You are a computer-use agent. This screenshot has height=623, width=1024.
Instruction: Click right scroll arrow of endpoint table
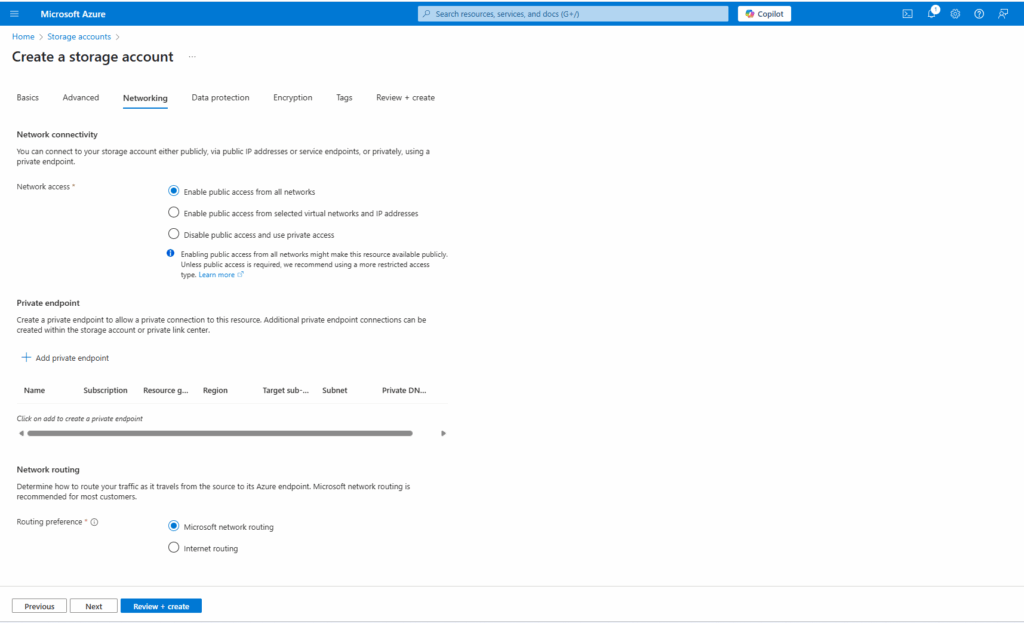coord(443,433)
